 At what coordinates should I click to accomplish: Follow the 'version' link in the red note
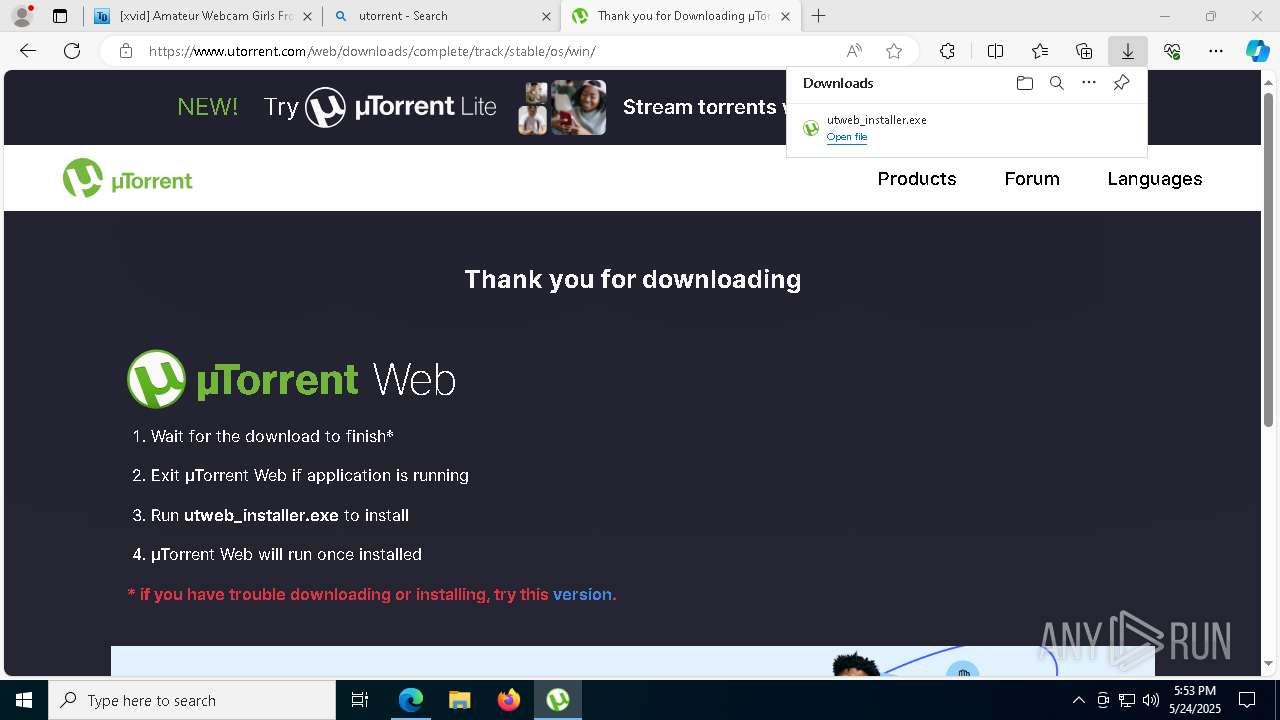pos(582,594)
